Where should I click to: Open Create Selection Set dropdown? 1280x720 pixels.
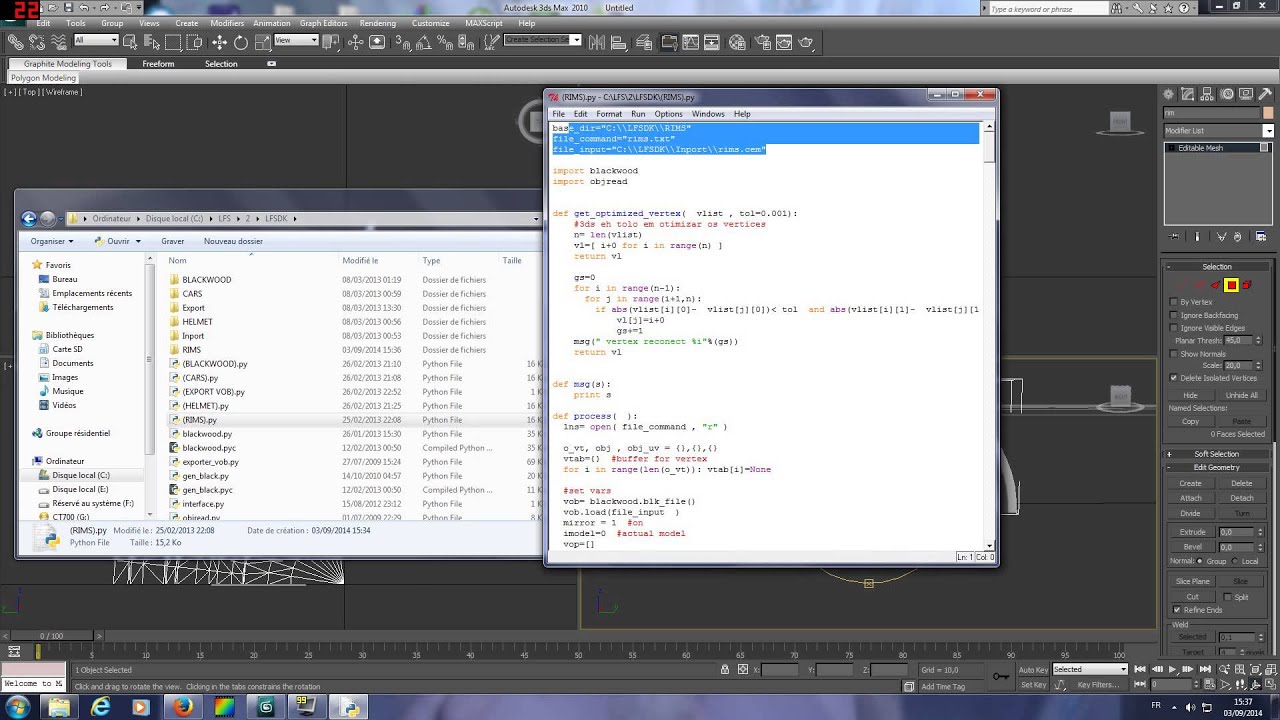(x=542, y=41)
